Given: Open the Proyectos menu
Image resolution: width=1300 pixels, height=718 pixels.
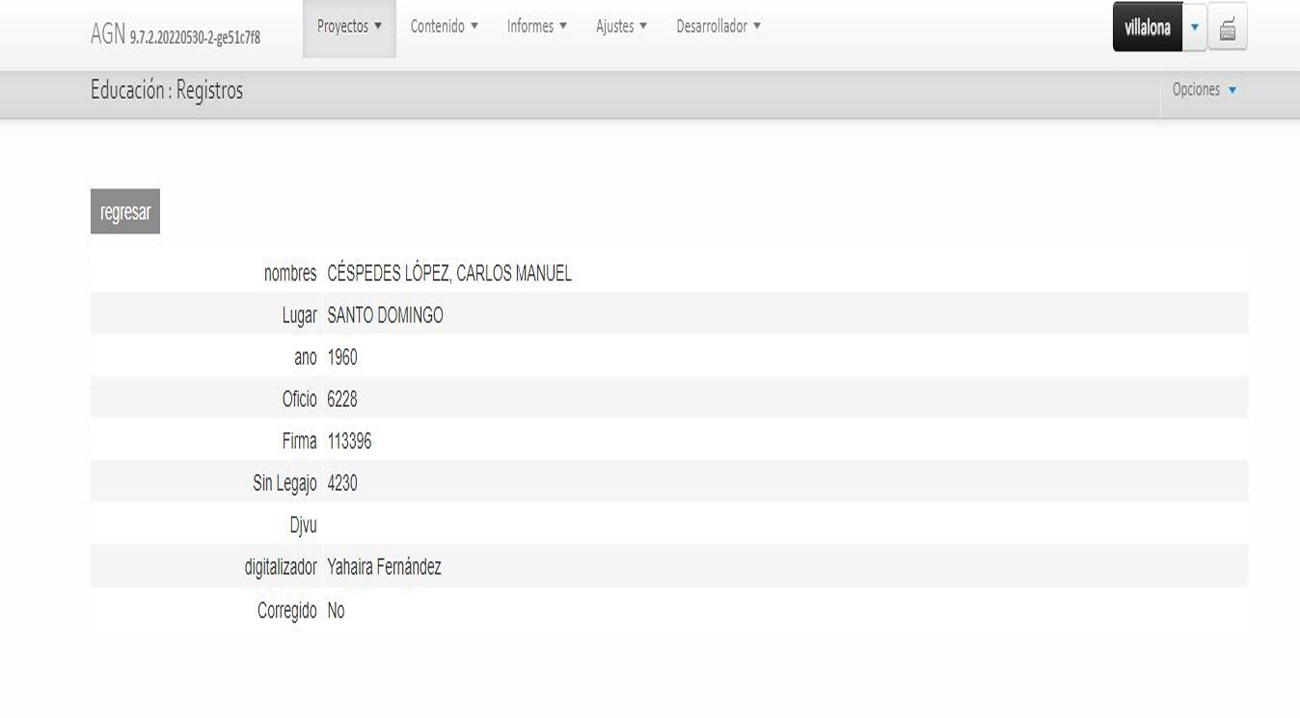Looking at the screenshot, I should pos(349,27).
